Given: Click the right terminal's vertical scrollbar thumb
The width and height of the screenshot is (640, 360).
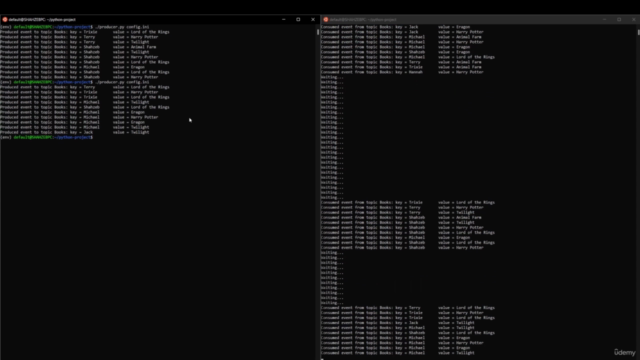Looking at the screenshot, I should coord(638,32).
